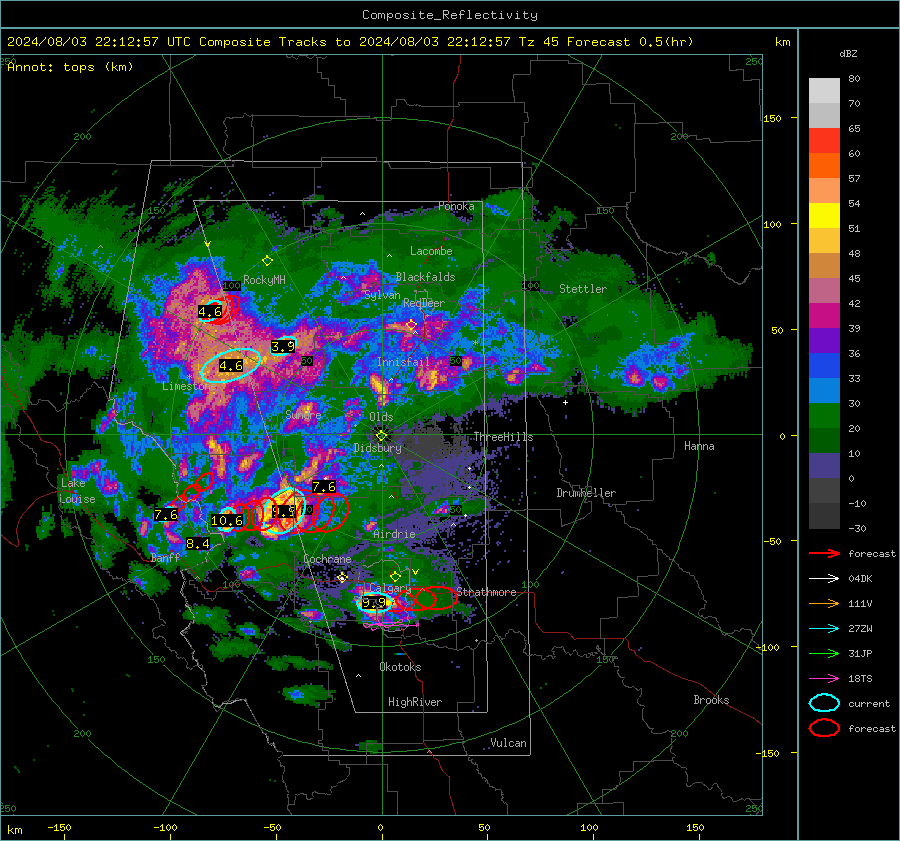Image resolution: width=900 pixels, height=841 pixels.
Task: Click the 7.6 tops label south of Didsbury
Action: point(324,487)
